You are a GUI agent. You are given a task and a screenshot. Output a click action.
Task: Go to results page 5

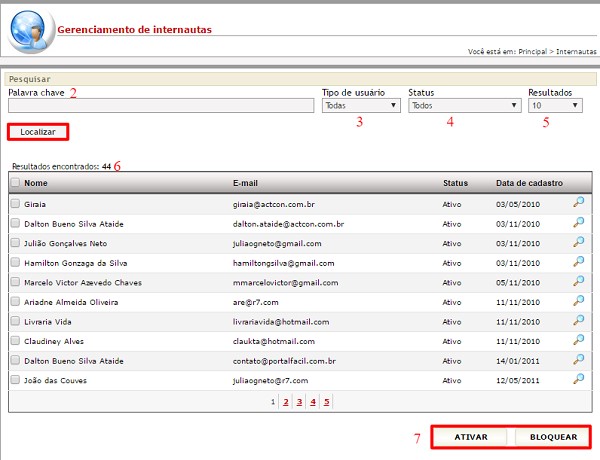click(x=326, y=402)
